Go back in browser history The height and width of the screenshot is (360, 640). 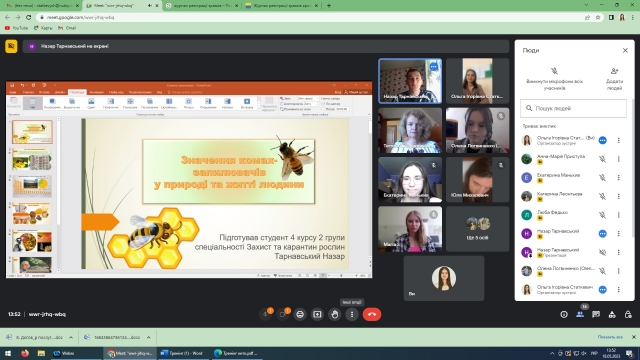pos(7,18)
